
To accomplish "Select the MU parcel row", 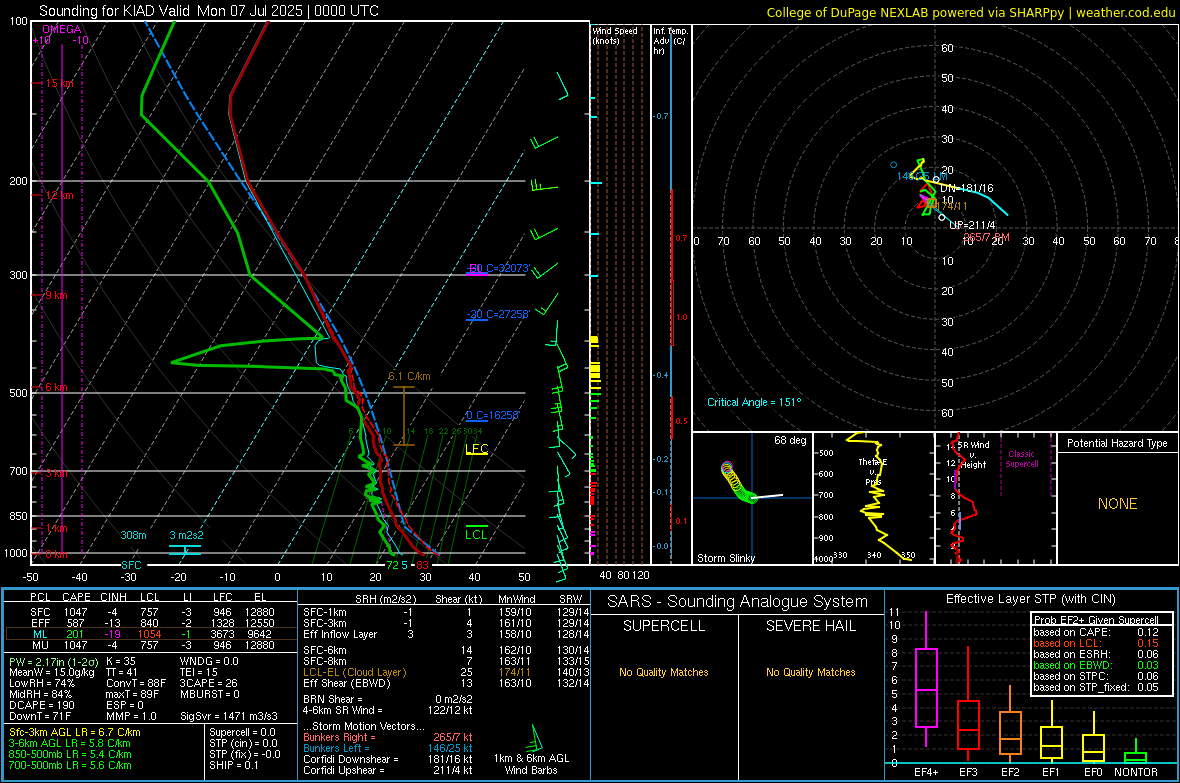I will click(151, 645).
